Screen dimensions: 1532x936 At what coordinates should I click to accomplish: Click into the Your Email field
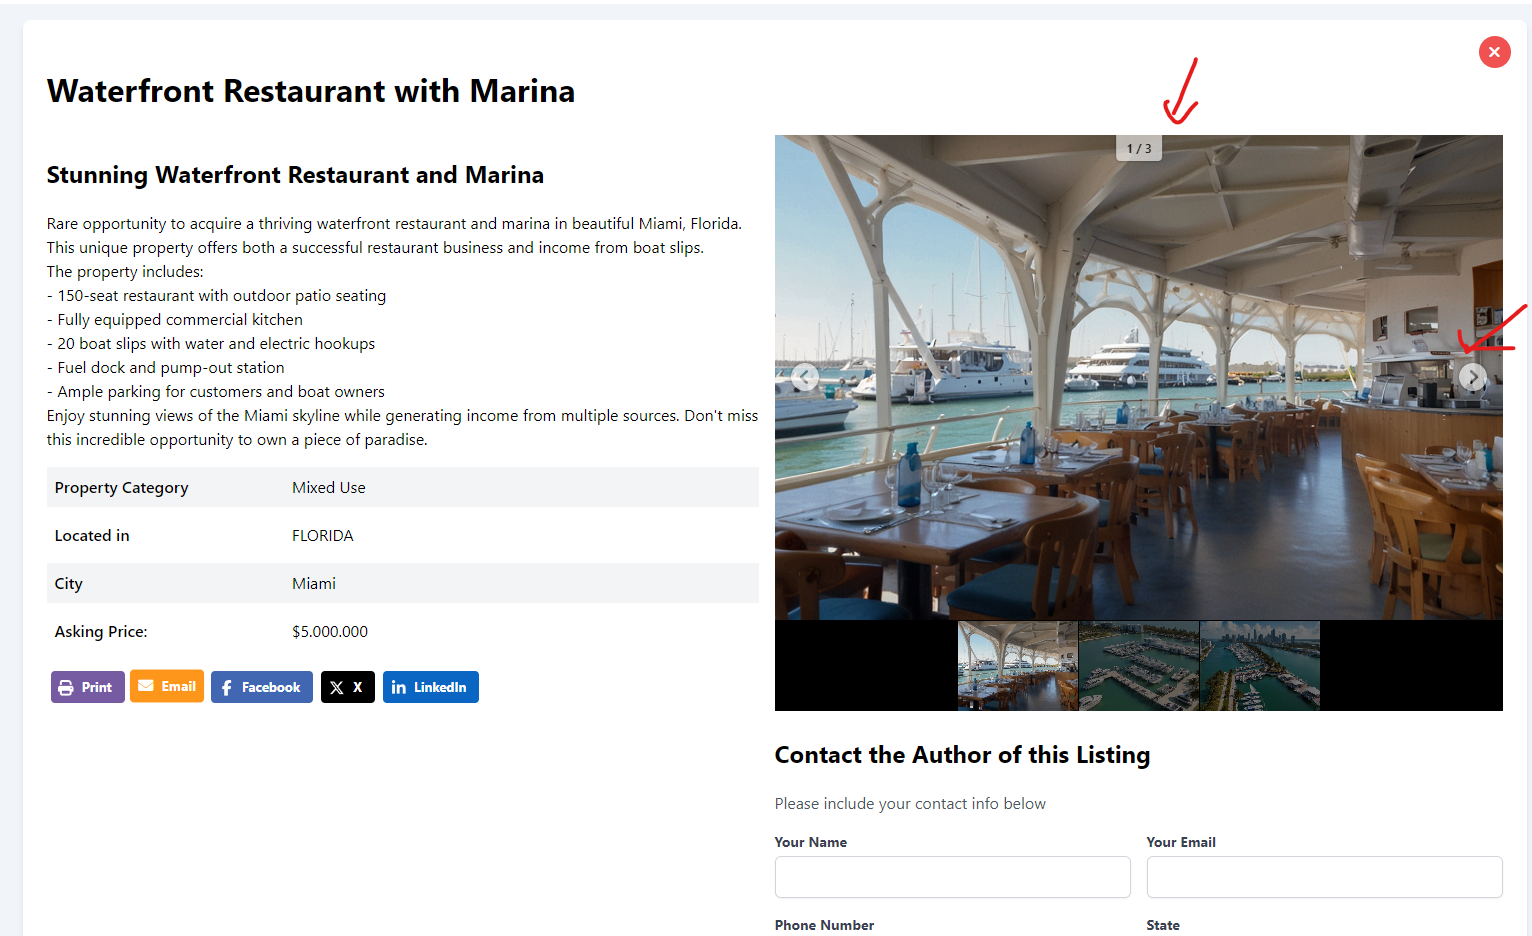point(1324,877)
